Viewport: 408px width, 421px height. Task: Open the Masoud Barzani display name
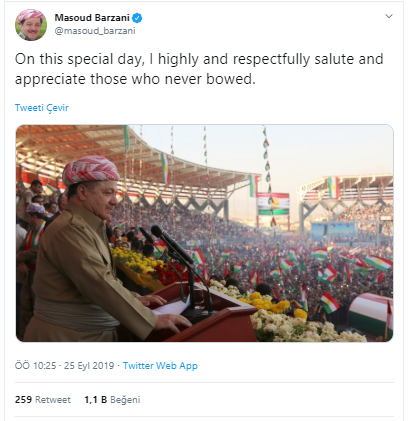pyautogui.click(x=92, y=18)
